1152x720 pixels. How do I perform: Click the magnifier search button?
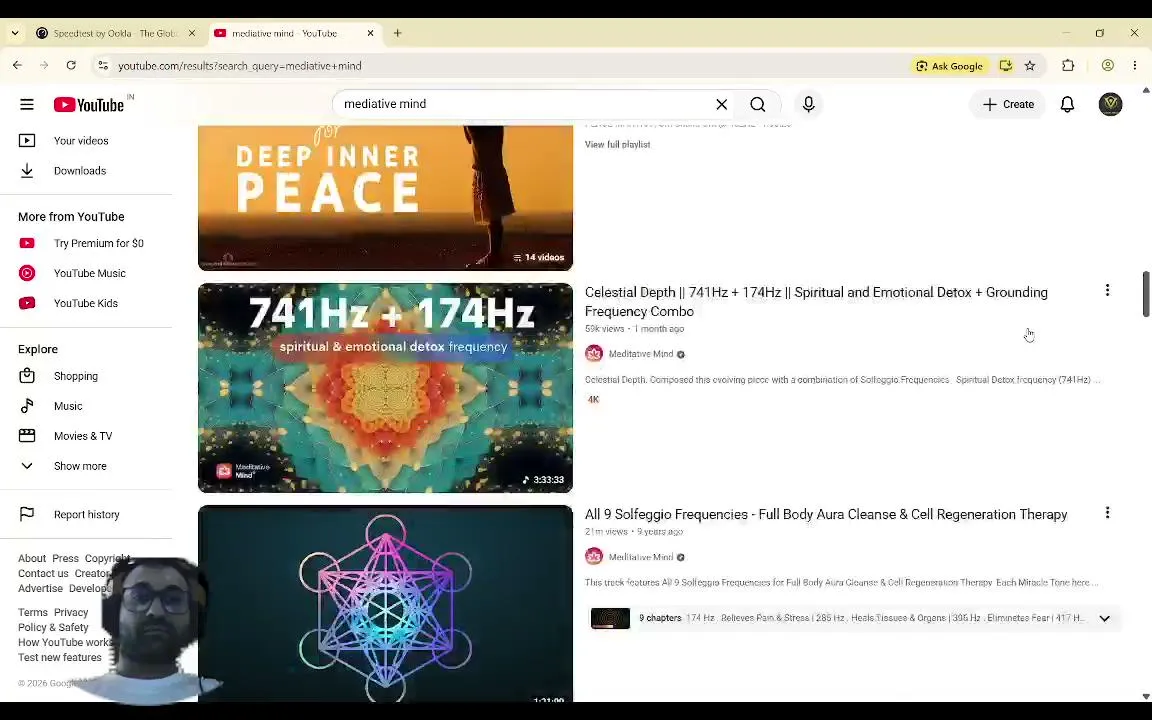tap(757, 104)
